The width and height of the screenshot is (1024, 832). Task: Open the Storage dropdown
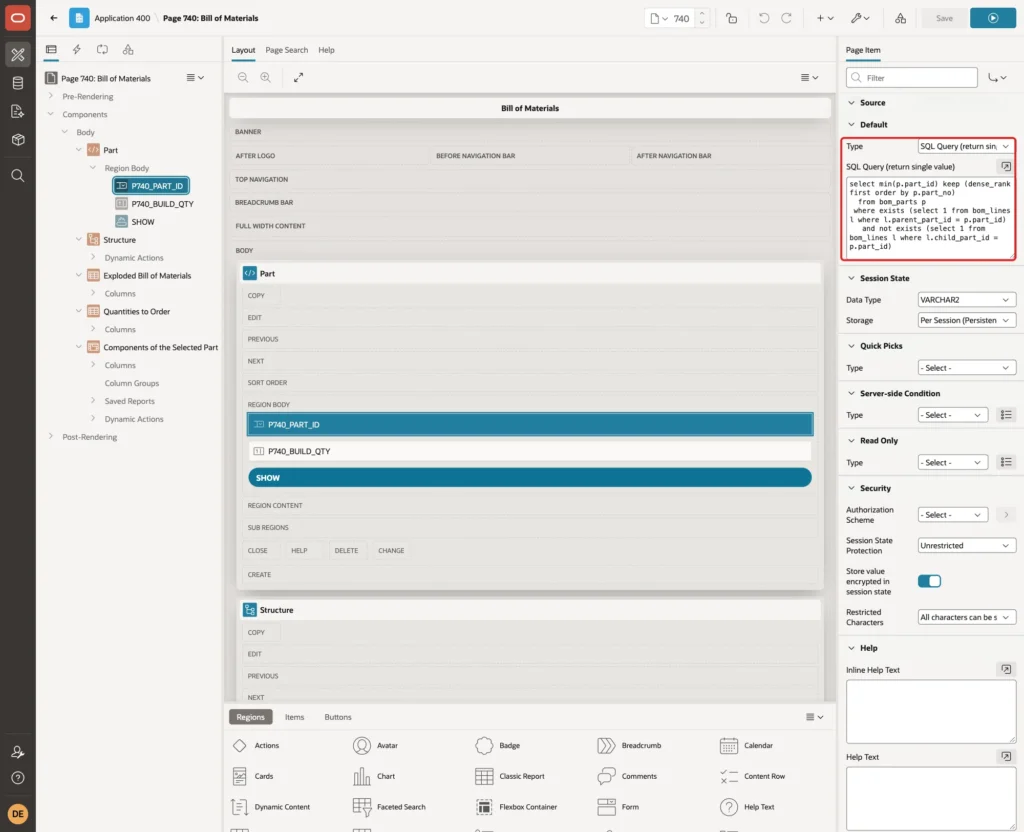[966, 321]
